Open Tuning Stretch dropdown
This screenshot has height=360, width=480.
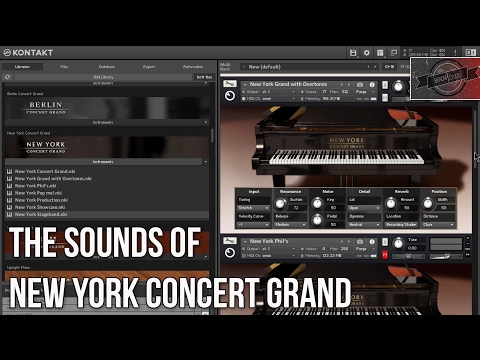pyautogui.click(x=253, y=208)
